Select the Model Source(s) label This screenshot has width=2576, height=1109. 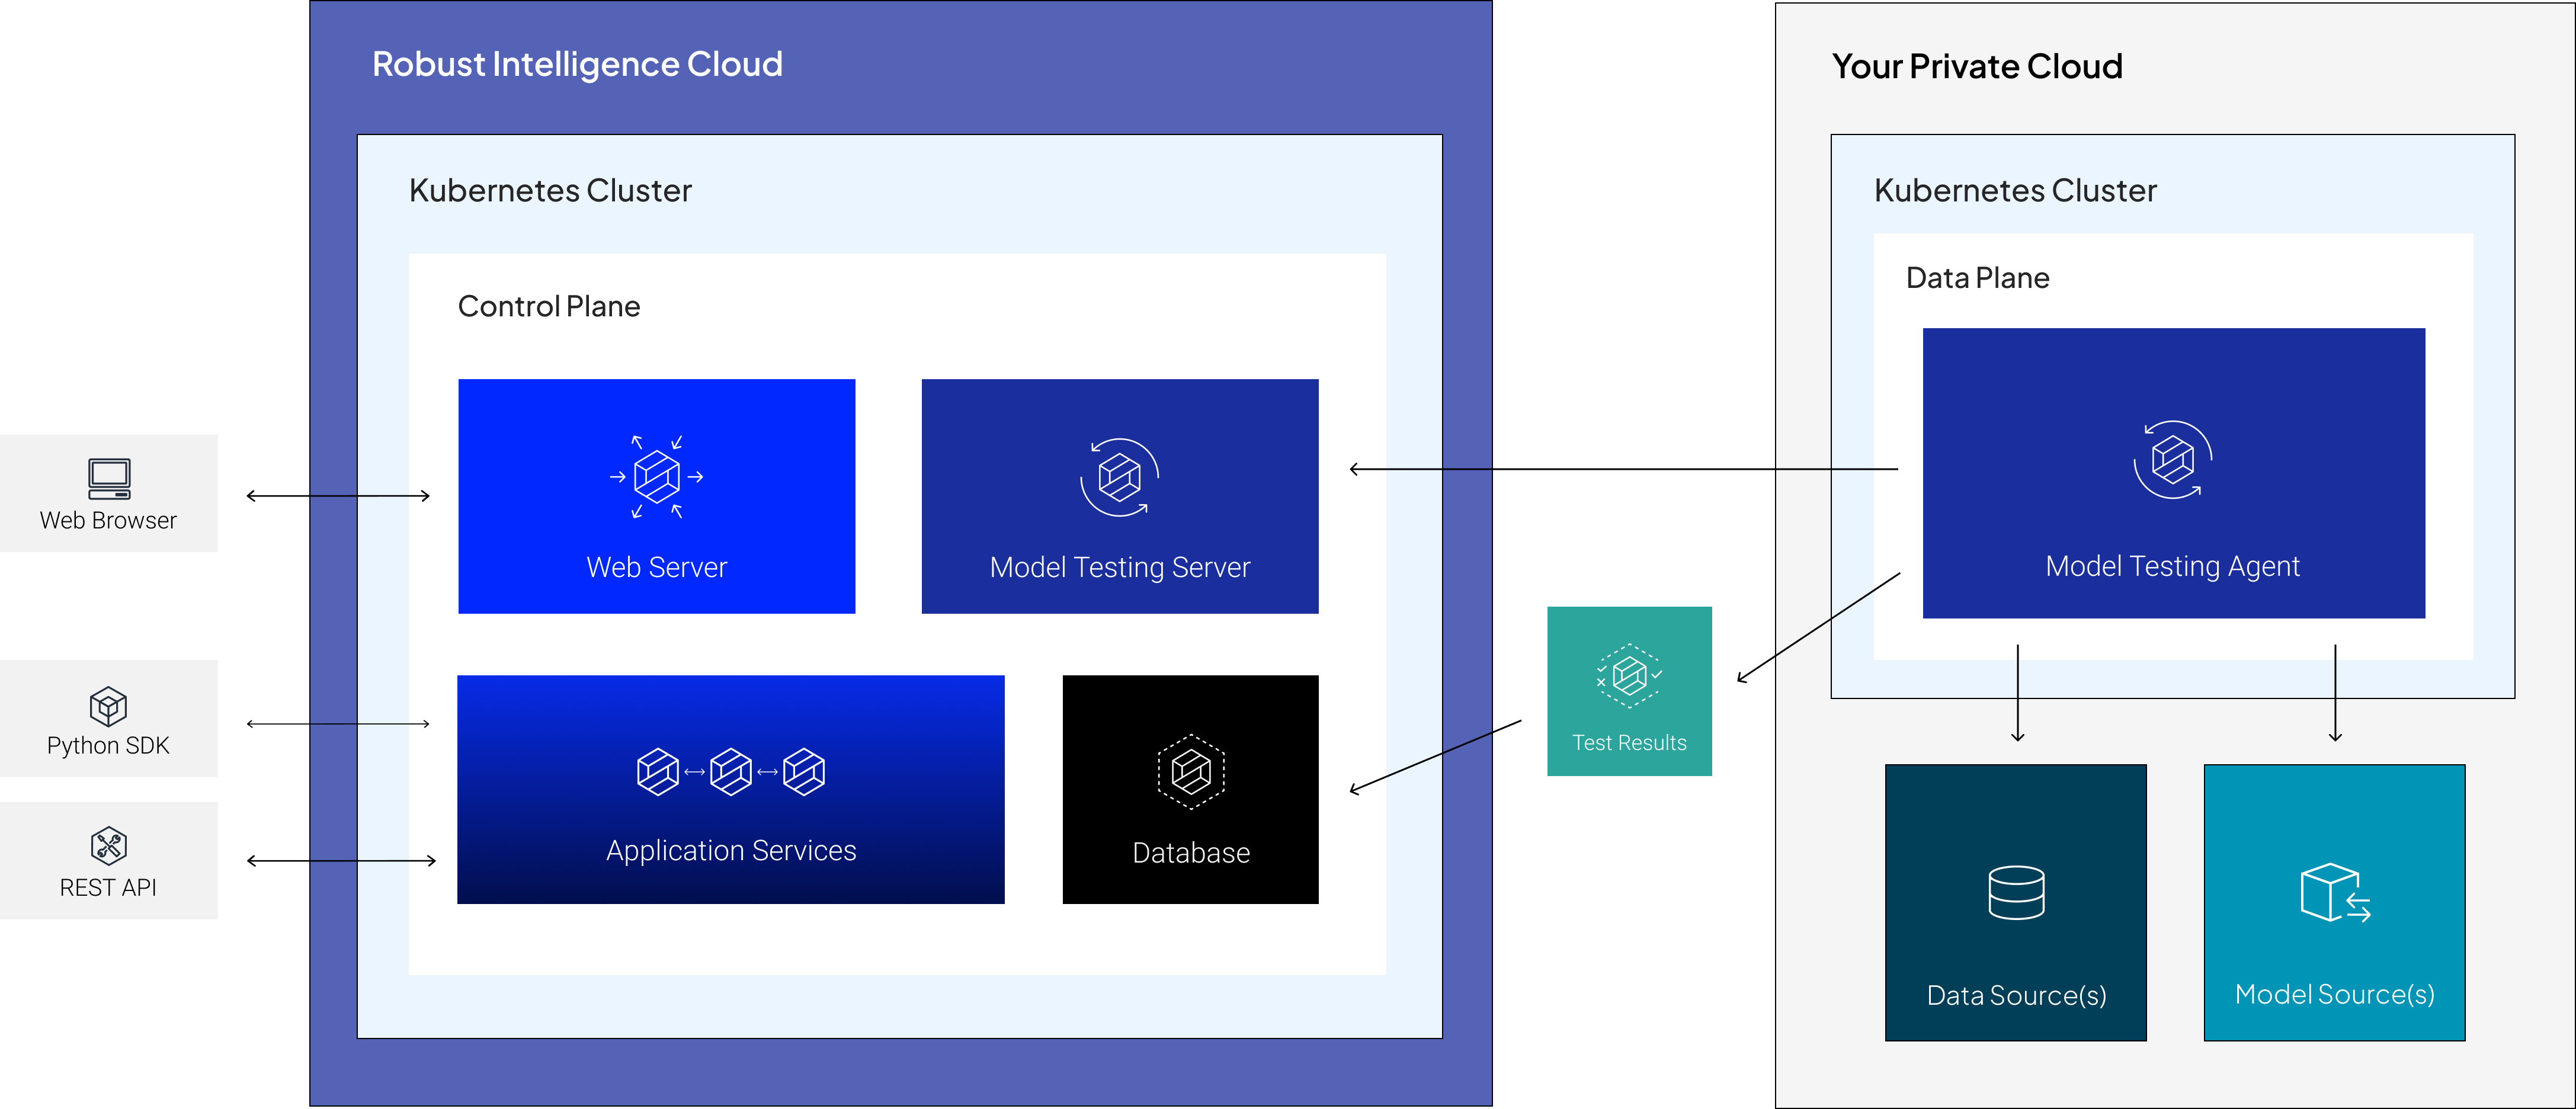(2335, 994)
